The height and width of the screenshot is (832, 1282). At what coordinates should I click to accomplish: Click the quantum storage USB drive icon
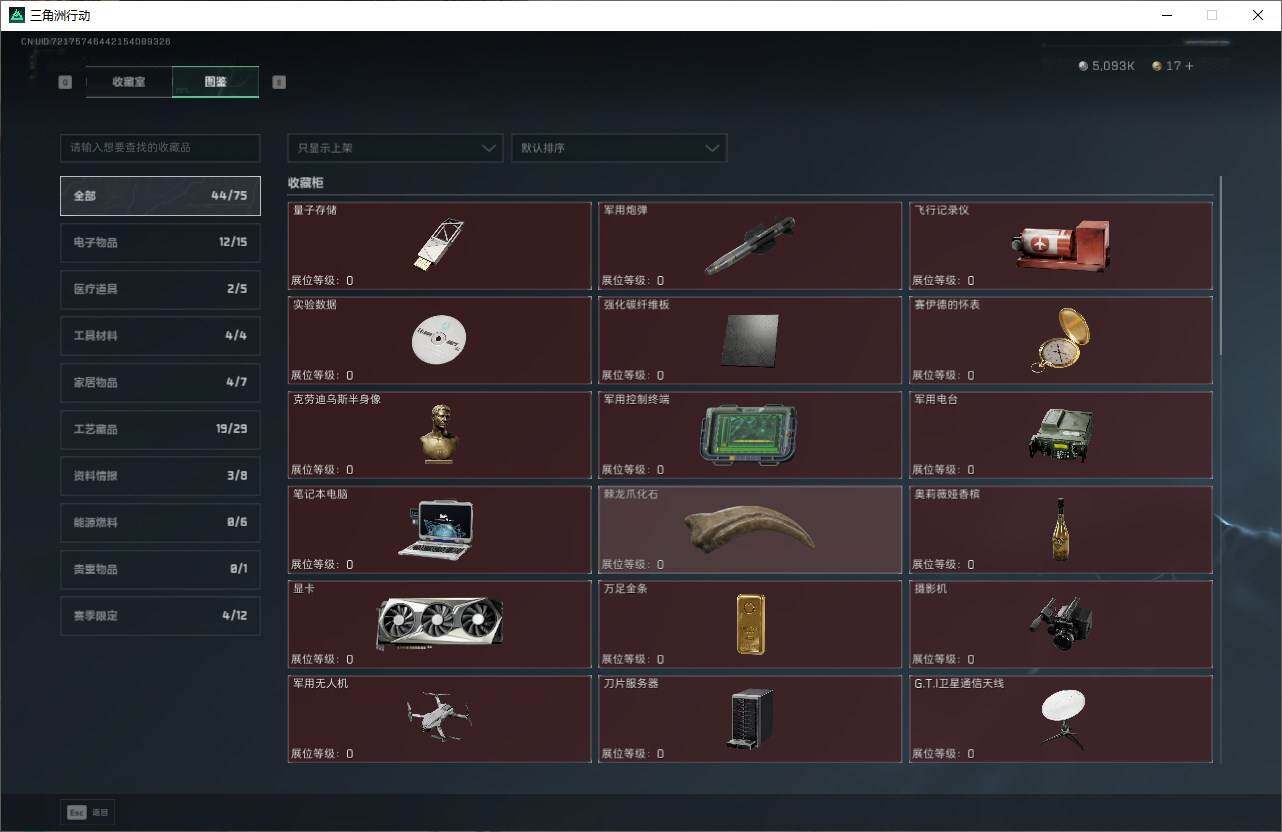[x=439, y=245]
